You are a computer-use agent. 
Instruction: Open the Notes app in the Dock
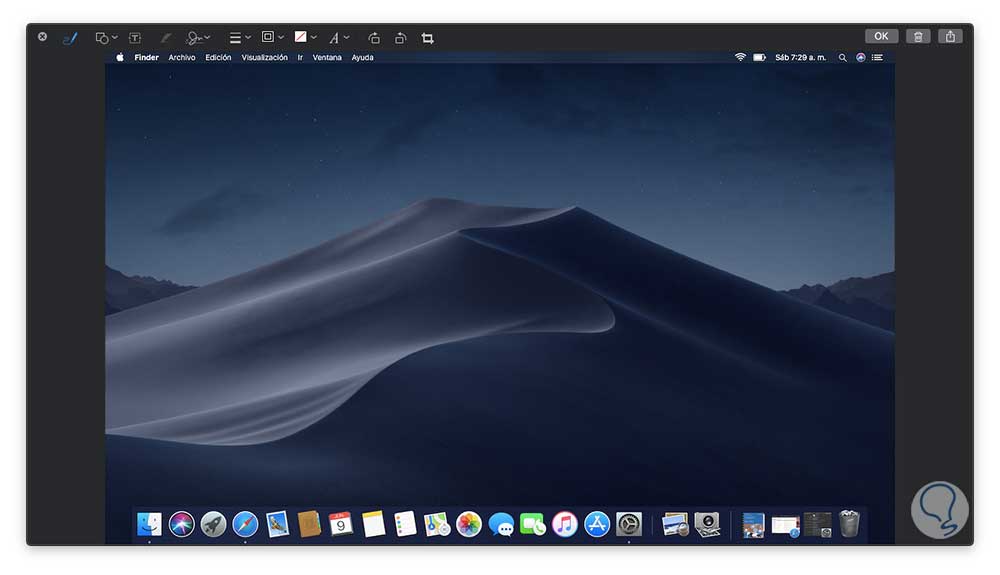[373, 525]
